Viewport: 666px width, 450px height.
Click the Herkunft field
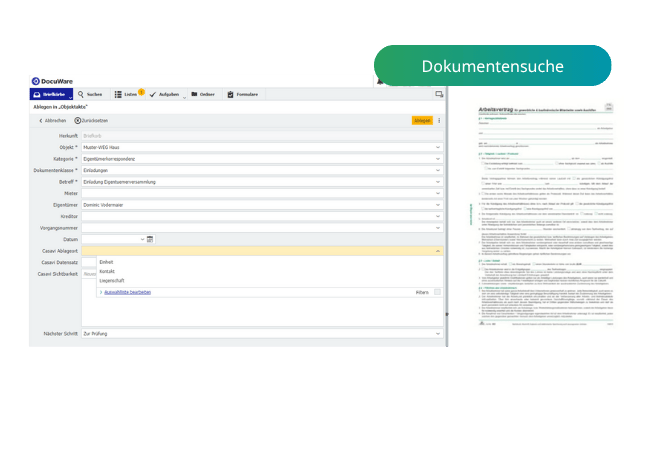tap(262, 136)
